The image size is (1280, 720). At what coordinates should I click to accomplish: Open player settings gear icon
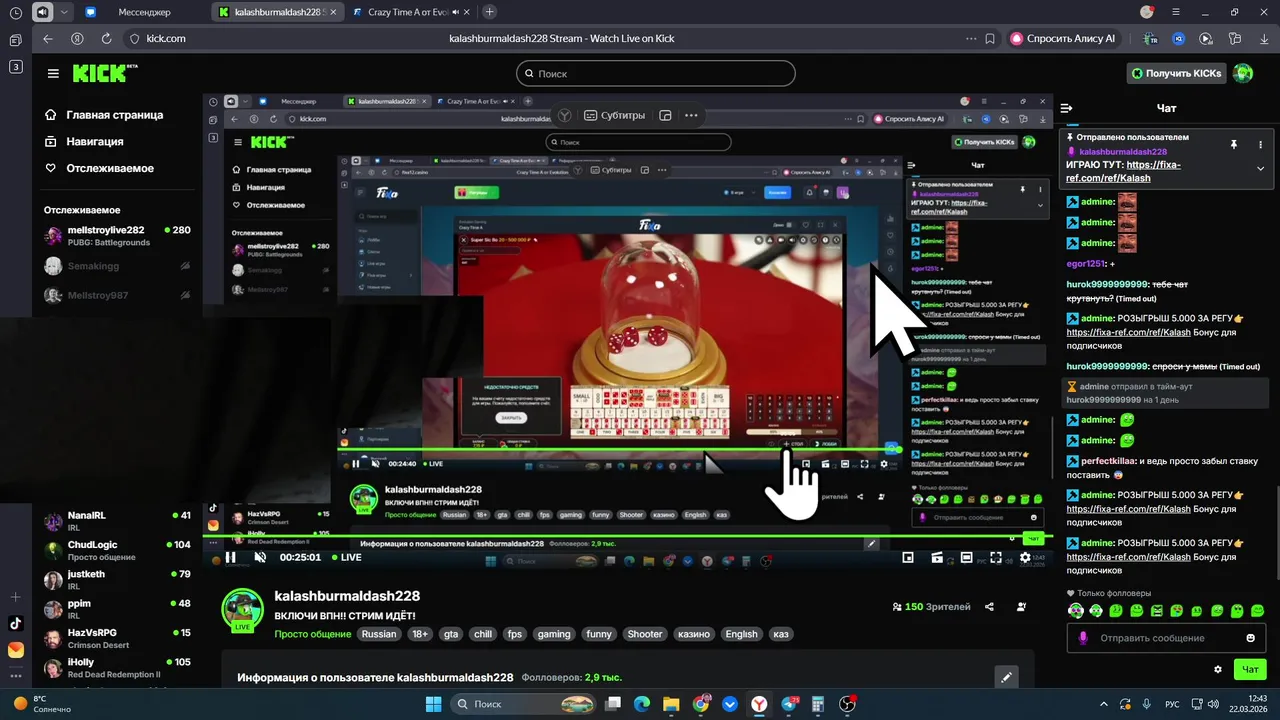[x=1025, y=558]
